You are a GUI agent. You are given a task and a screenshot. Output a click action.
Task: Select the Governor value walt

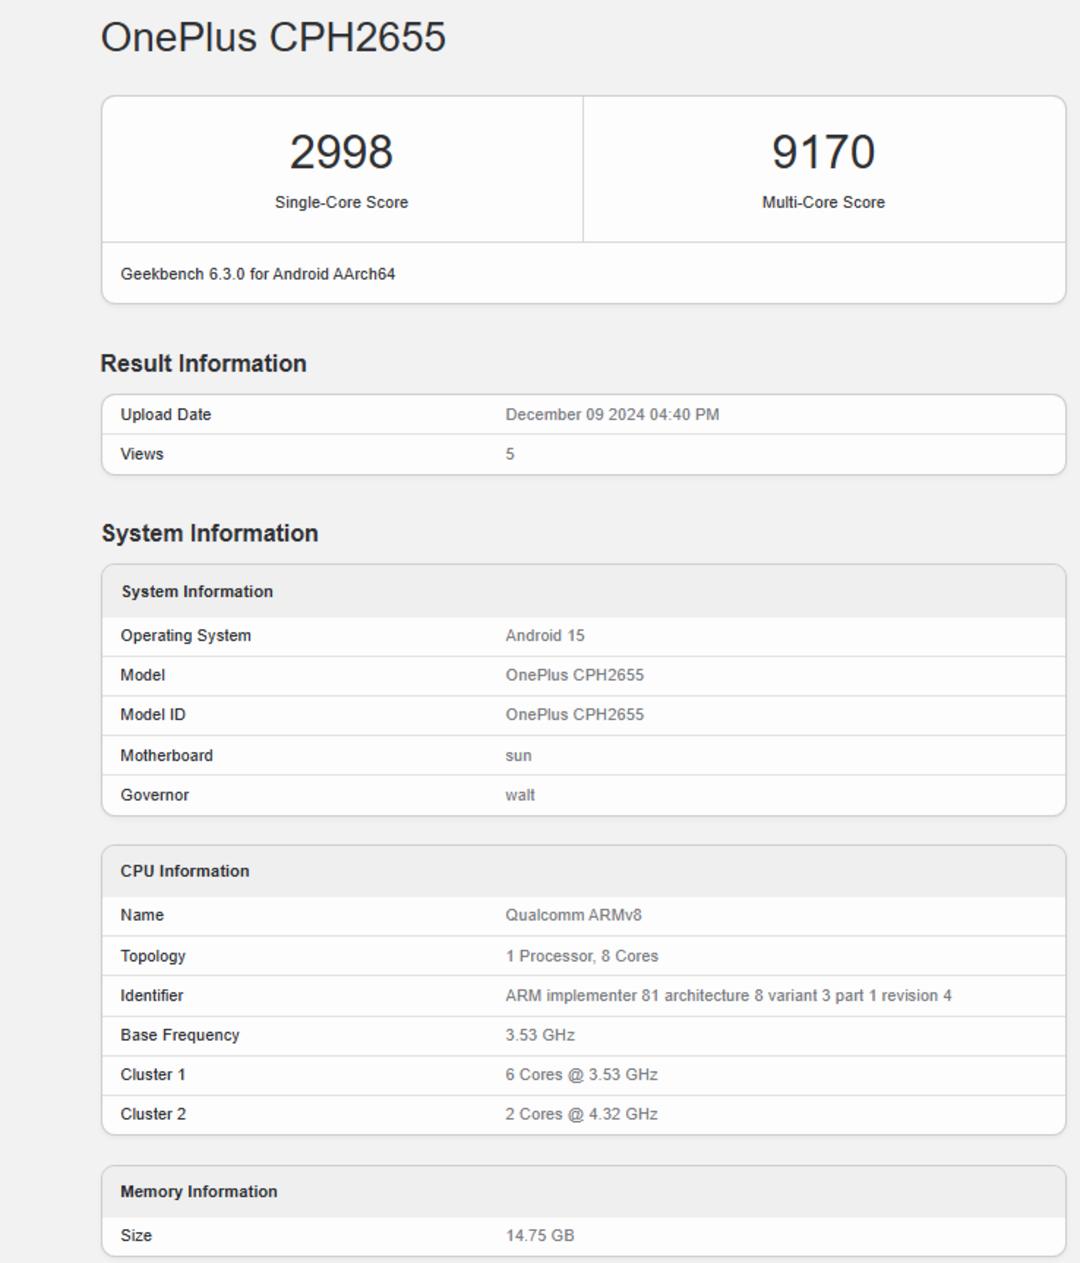click(x=520, y=795)
